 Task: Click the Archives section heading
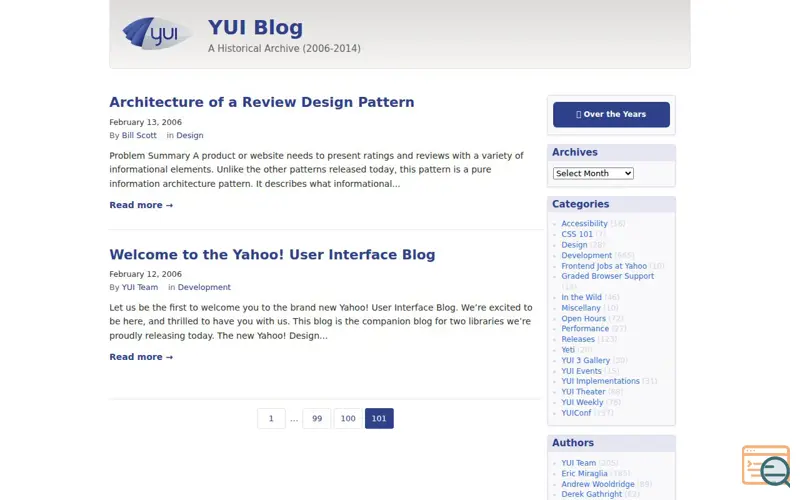[x=574, y=153]
